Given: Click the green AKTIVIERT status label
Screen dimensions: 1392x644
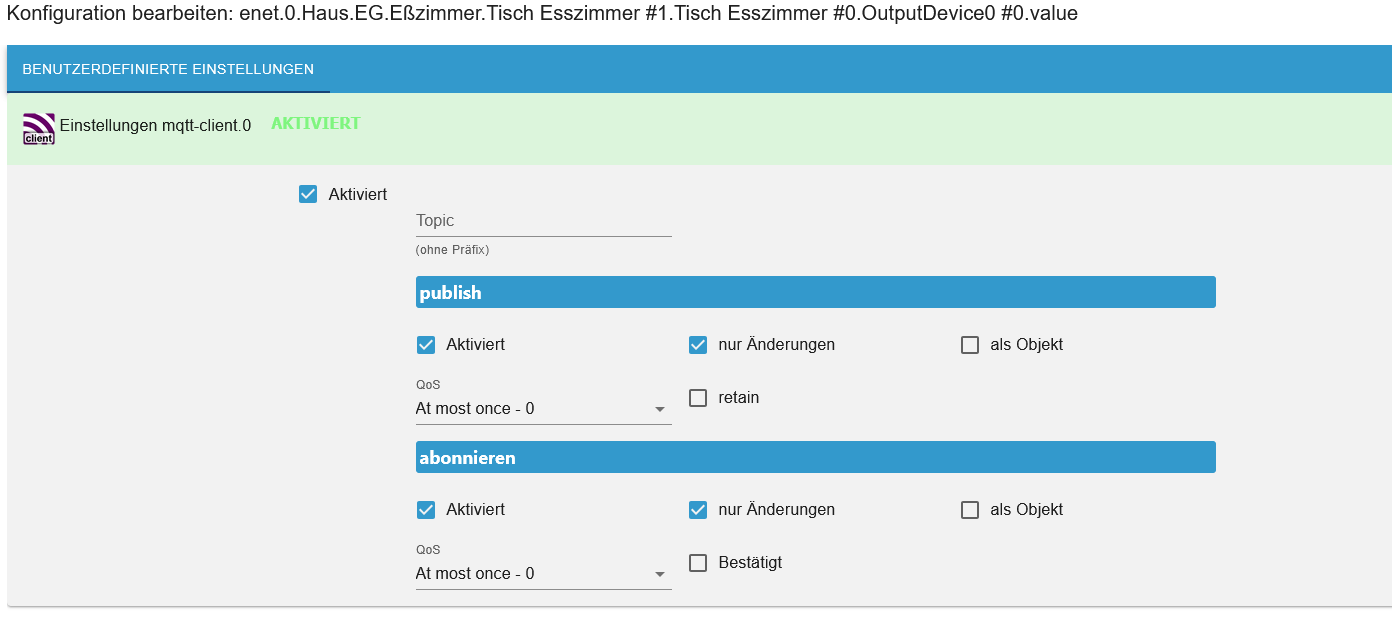Looking at the screenshot, I should (x=315, y=124).
